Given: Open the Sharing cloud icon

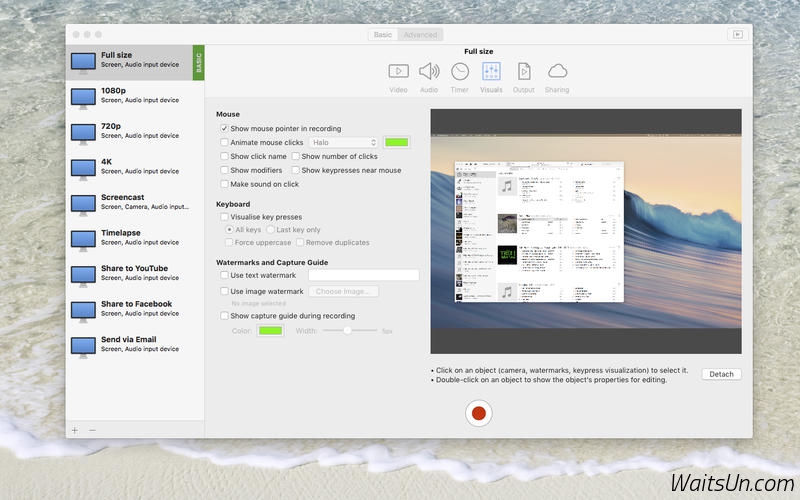Looking at the screenshot, I should (557, 71).
